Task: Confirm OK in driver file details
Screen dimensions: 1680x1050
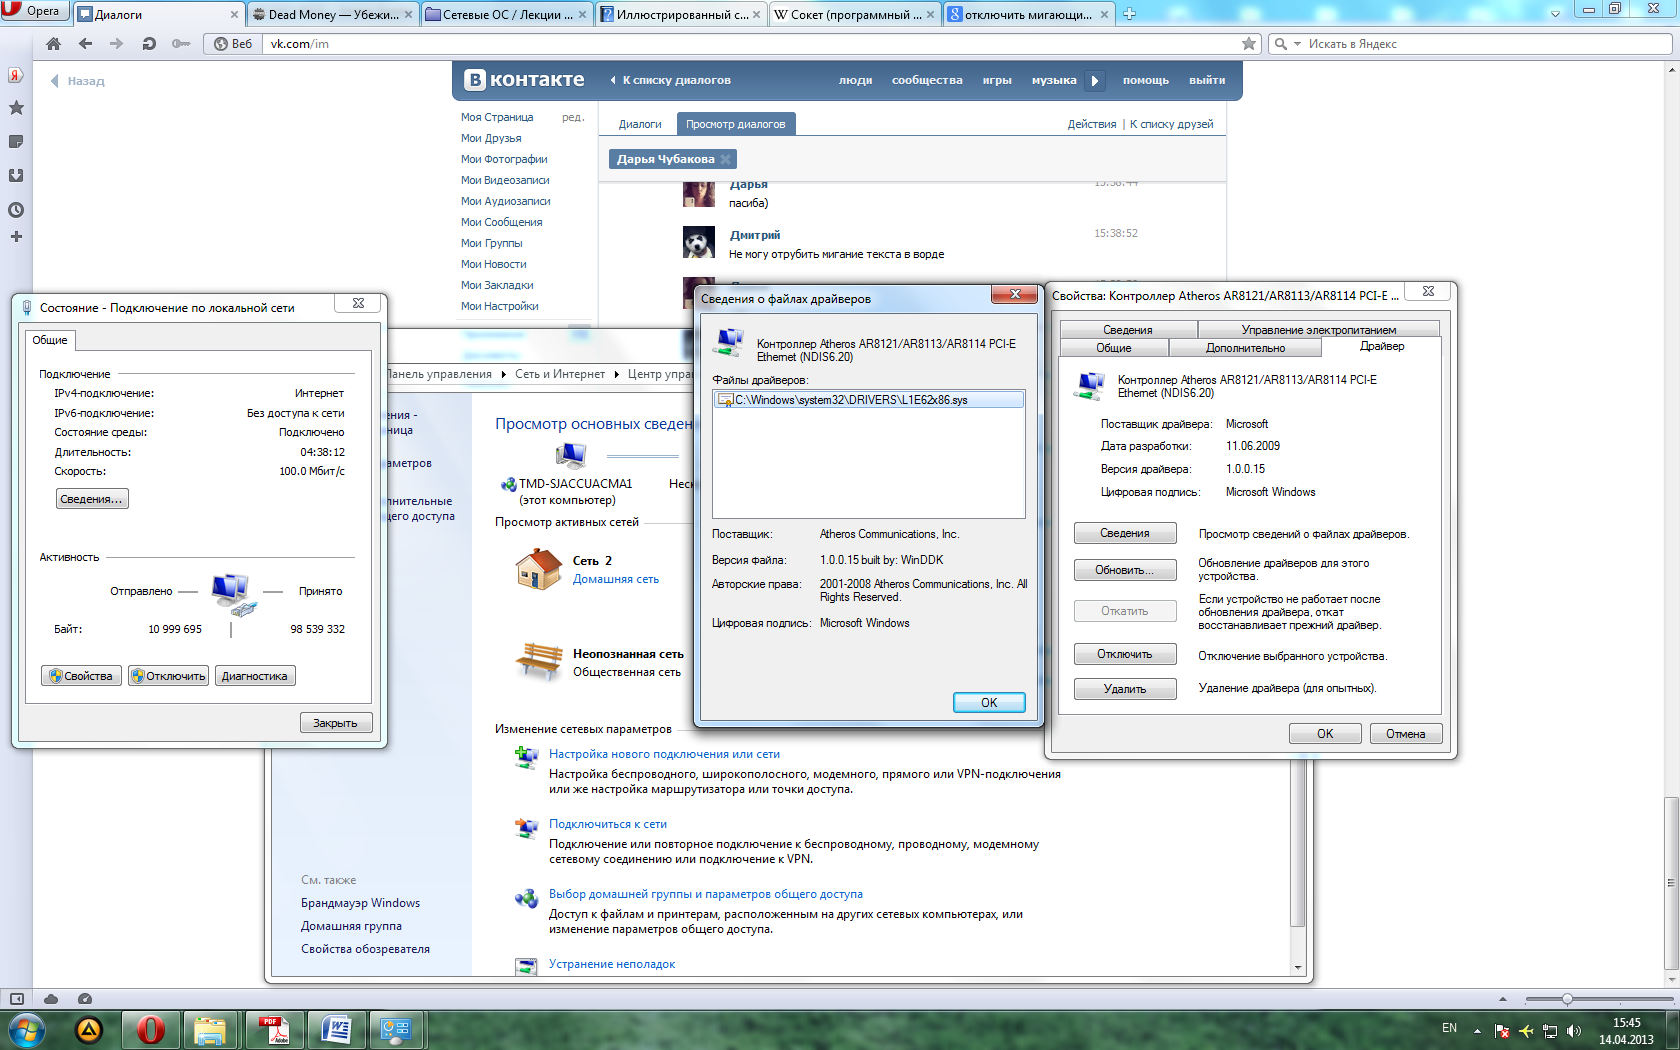Action: click(x=989, y=702)
